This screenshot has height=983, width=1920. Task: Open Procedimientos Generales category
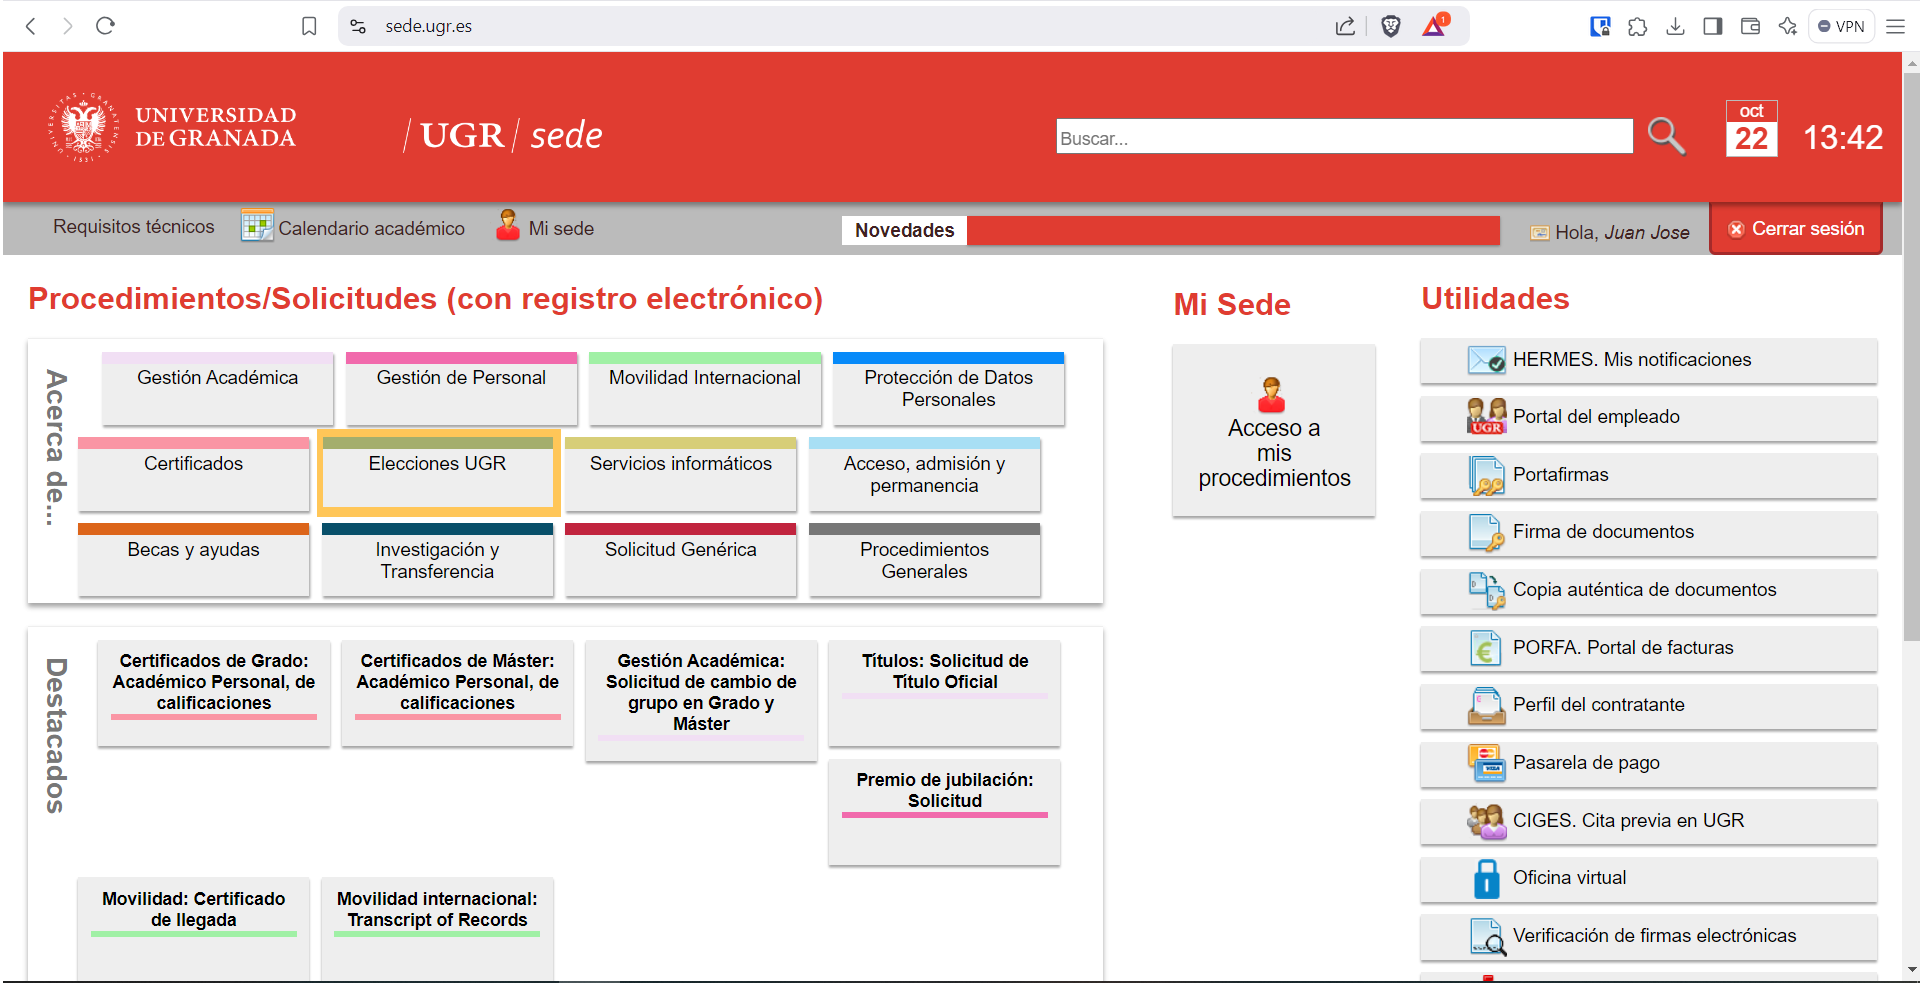[924, 560]
